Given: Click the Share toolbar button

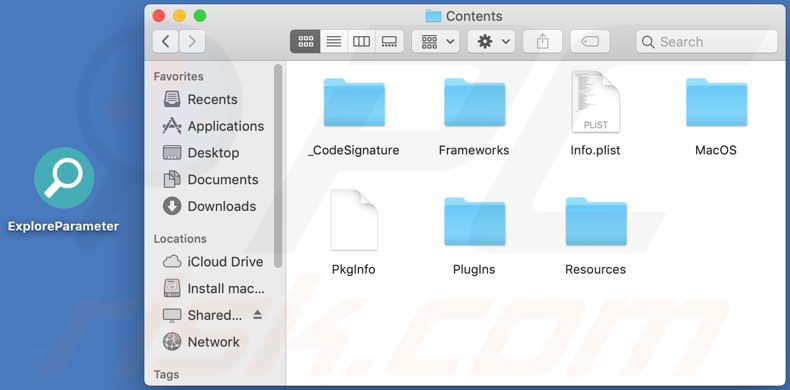Looking at the screenshot, I should tap(542, 41).
